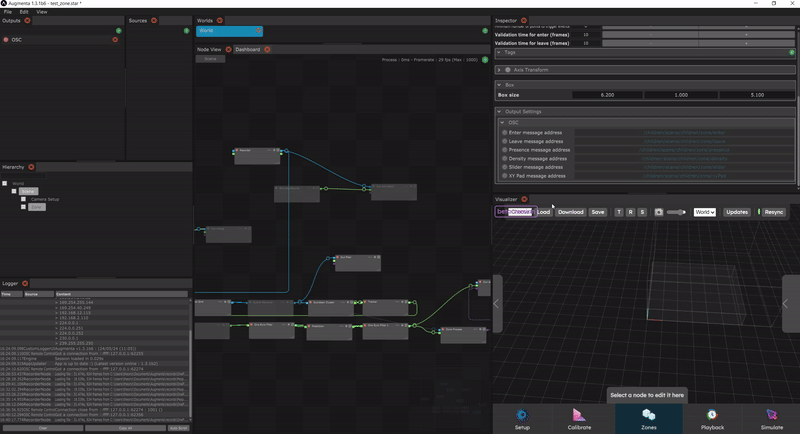Add a new source with green plus
The image size is (800, 434).
(x=186, y=31)
